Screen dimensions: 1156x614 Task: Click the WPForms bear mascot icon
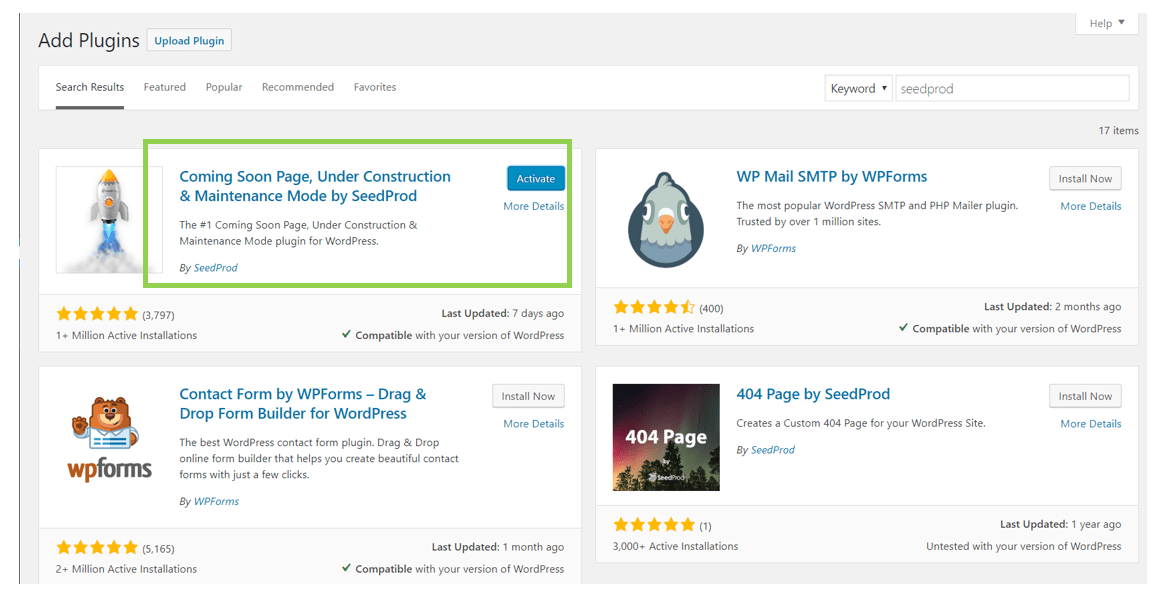point(109,437)
